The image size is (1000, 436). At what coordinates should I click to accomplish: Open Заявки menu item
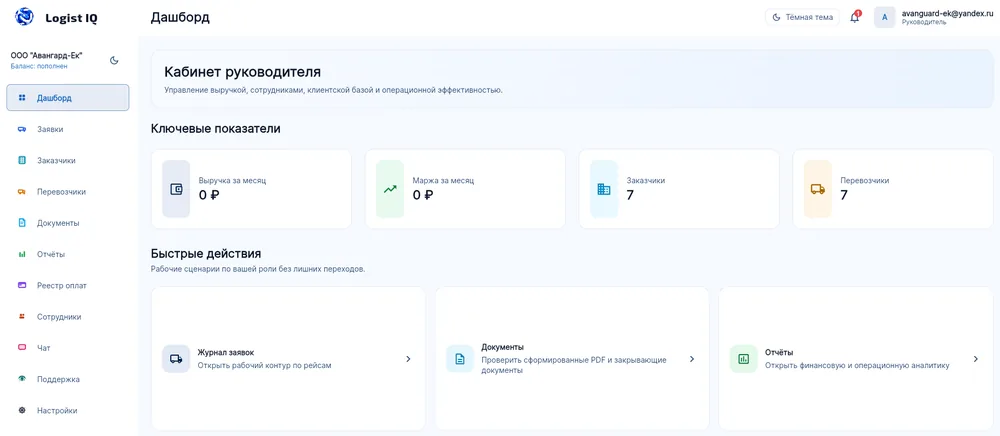(68, 129)
